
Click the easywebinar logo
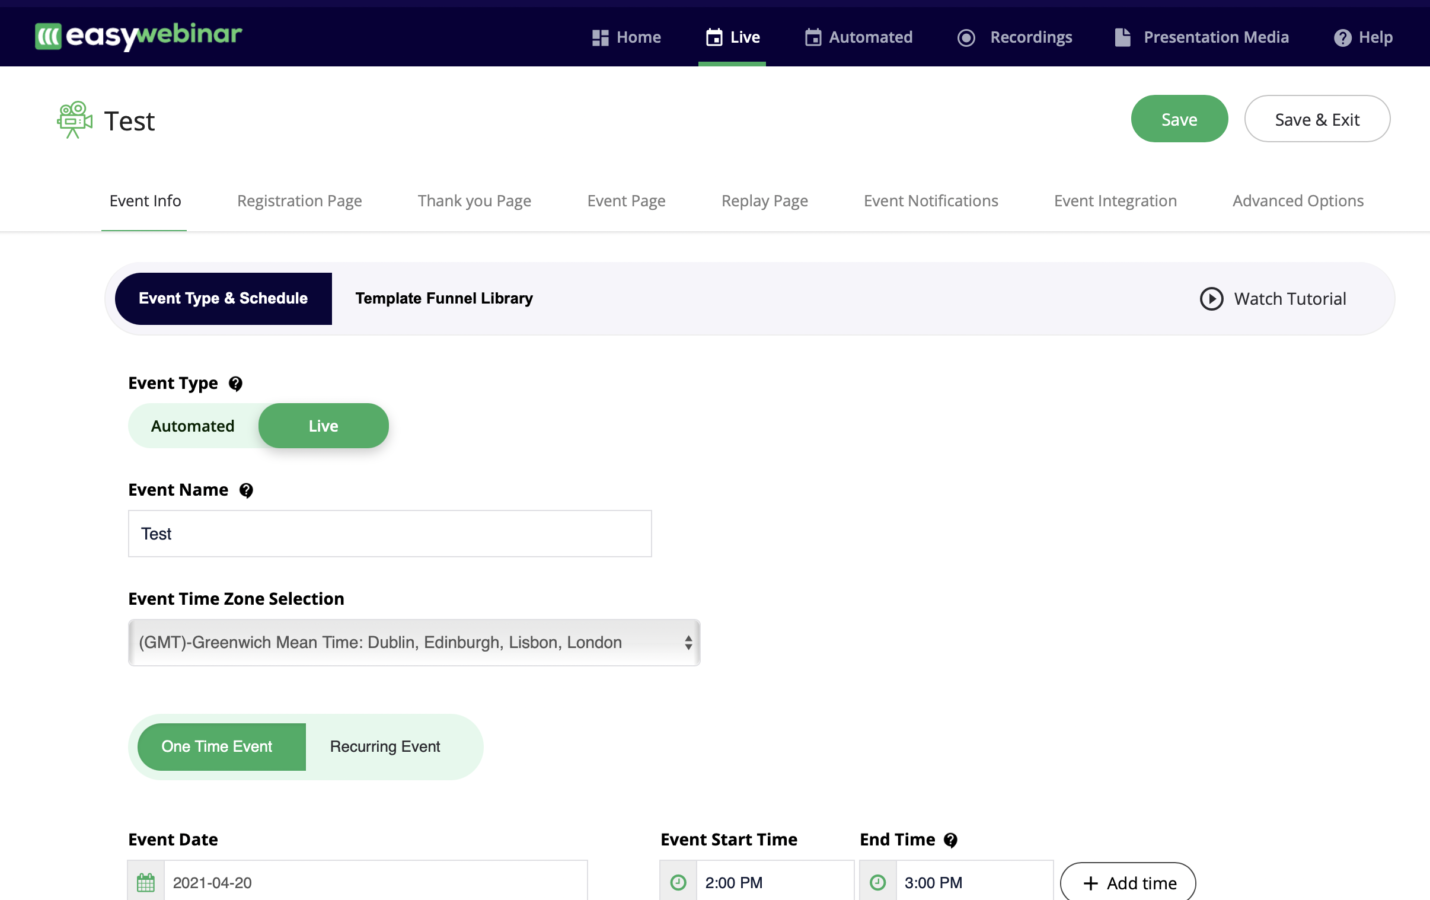coord(138,37)
